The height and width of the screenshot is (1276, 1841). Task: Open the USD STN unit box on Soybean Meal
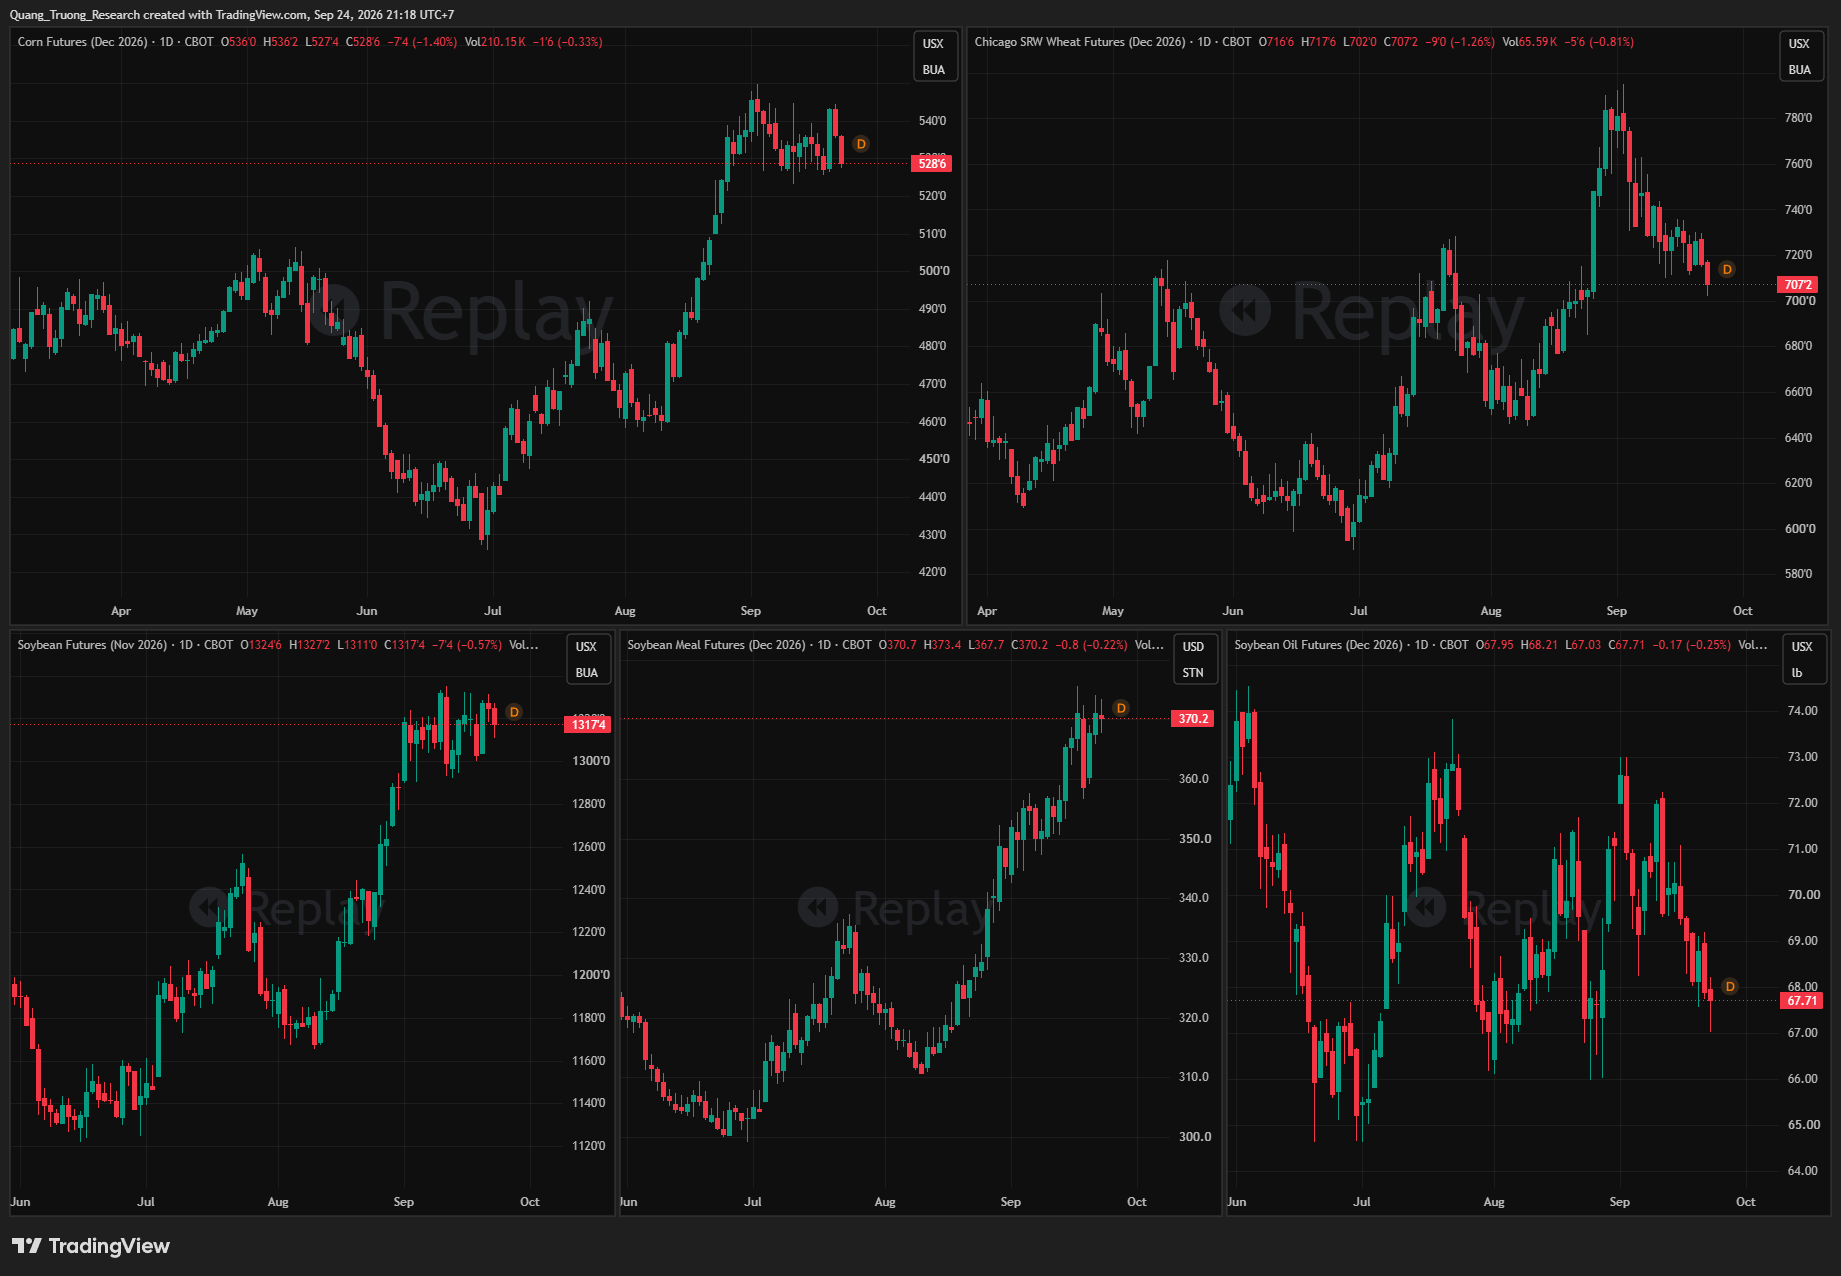pyautogui.click(x=1193, y=659)
